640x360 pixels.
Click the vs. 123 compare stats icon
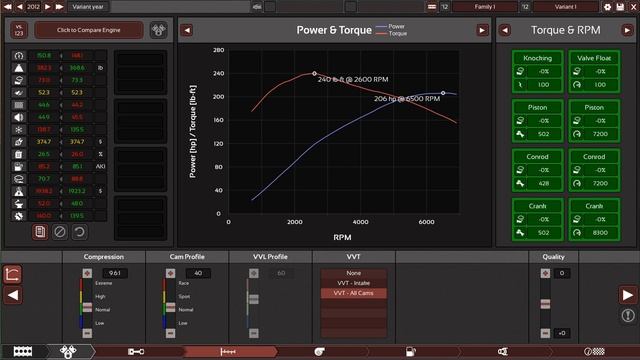(19, 30)
